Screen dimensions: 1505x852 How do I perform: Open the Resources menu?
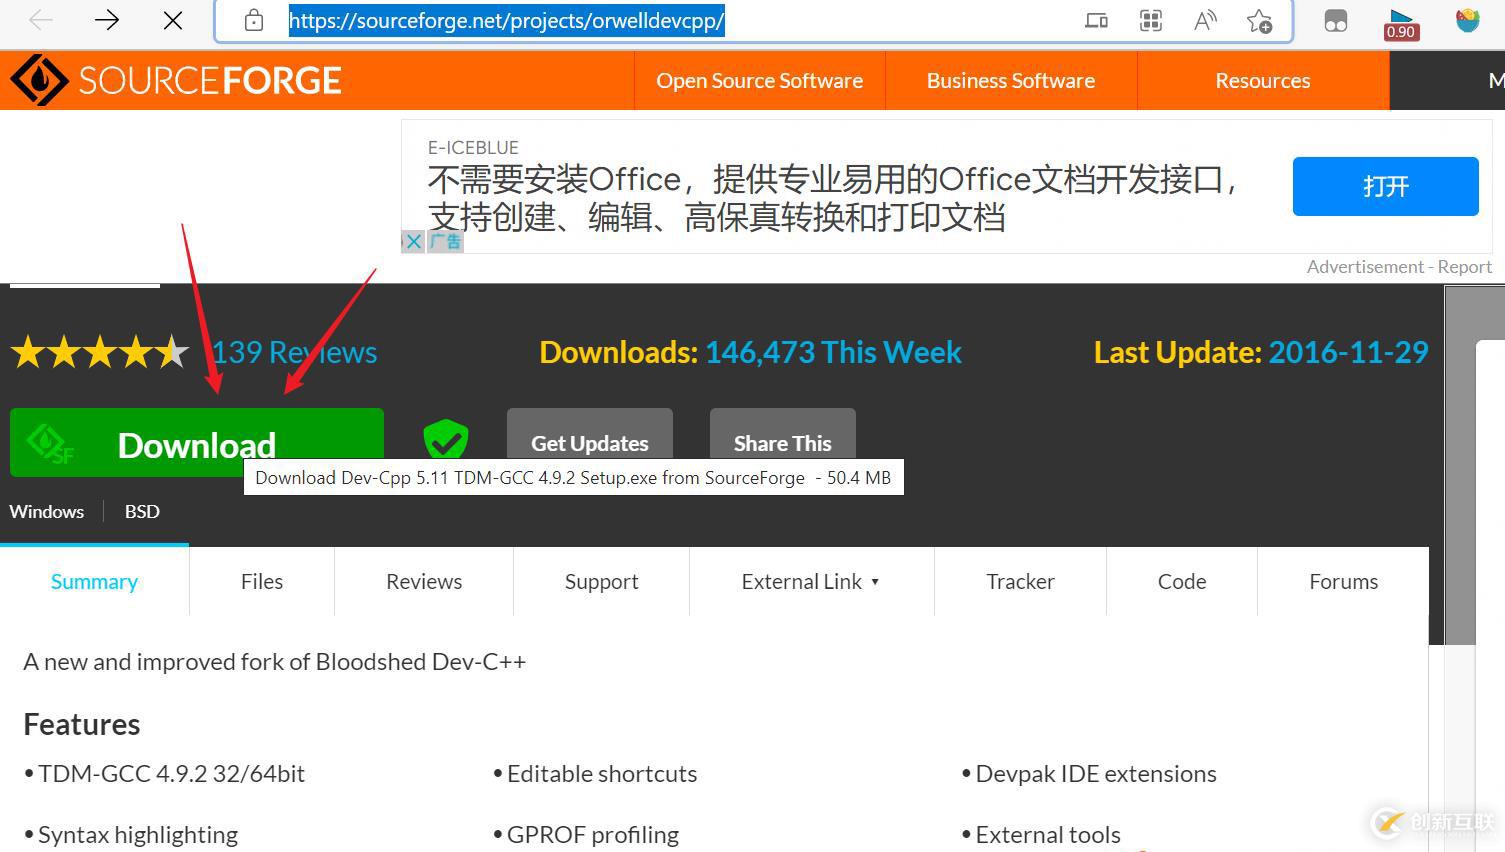click(x=1263, y=81)
